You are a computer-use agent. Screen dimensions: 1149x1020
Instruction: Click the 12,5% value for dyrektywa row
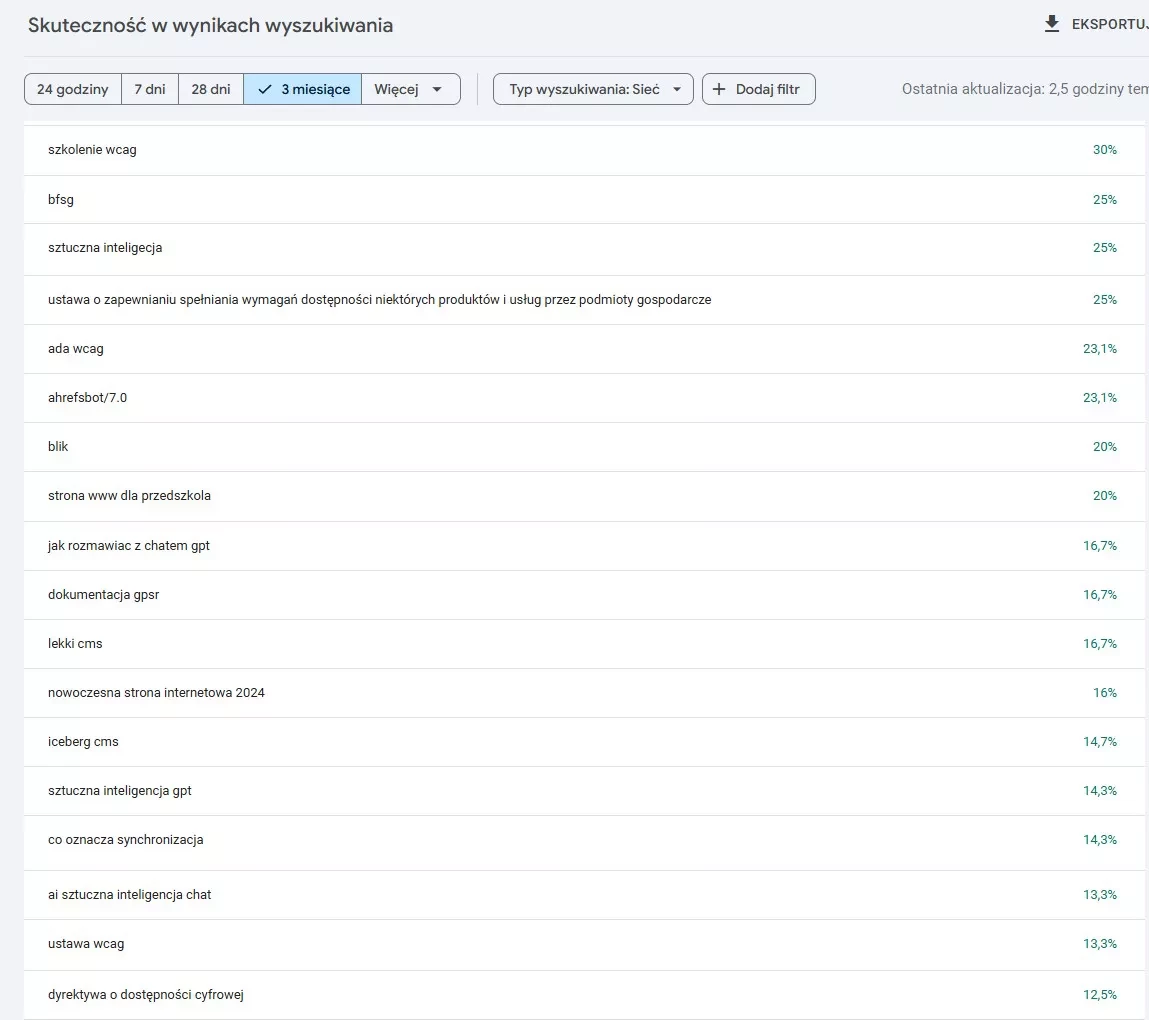(x=1100, y=995)
